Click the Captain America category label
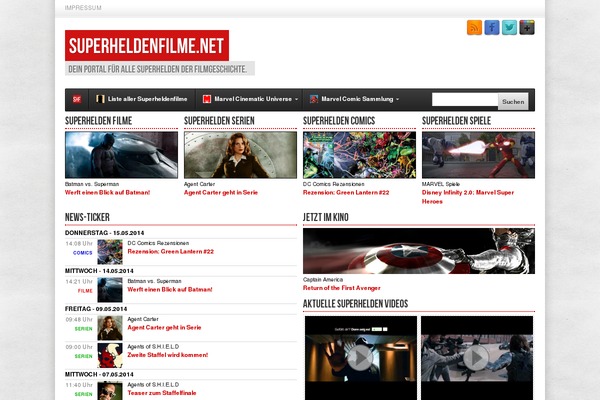 click(x=323, y=279)
